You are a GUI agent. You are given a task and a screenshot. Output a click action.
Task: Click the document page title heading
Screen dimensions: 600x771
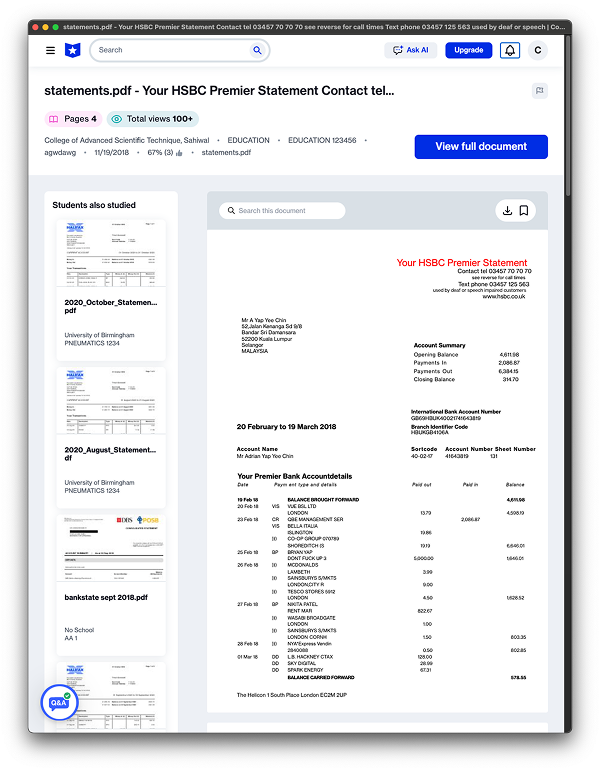(x=219, y=90)
